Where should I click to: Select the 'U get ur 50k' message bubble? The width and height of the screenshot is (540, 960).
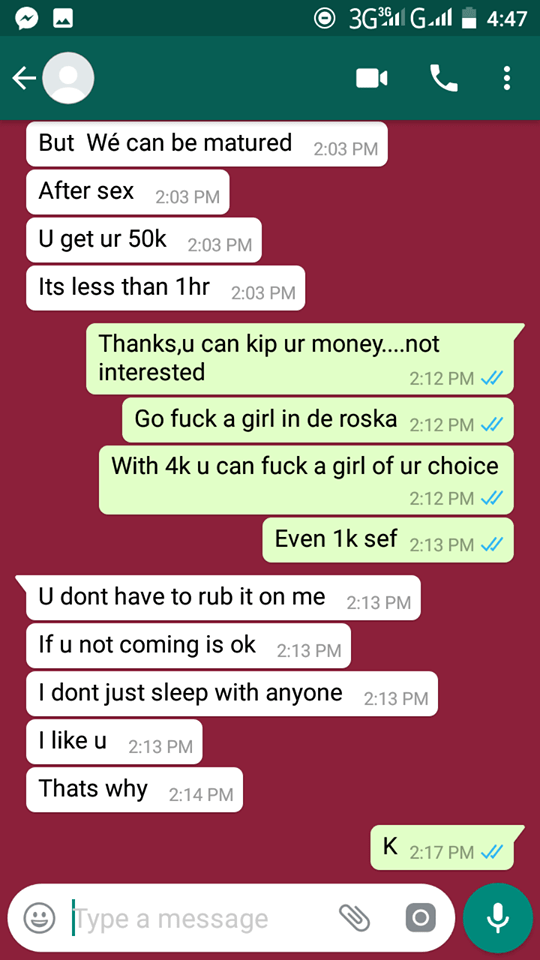coord(144,240)
